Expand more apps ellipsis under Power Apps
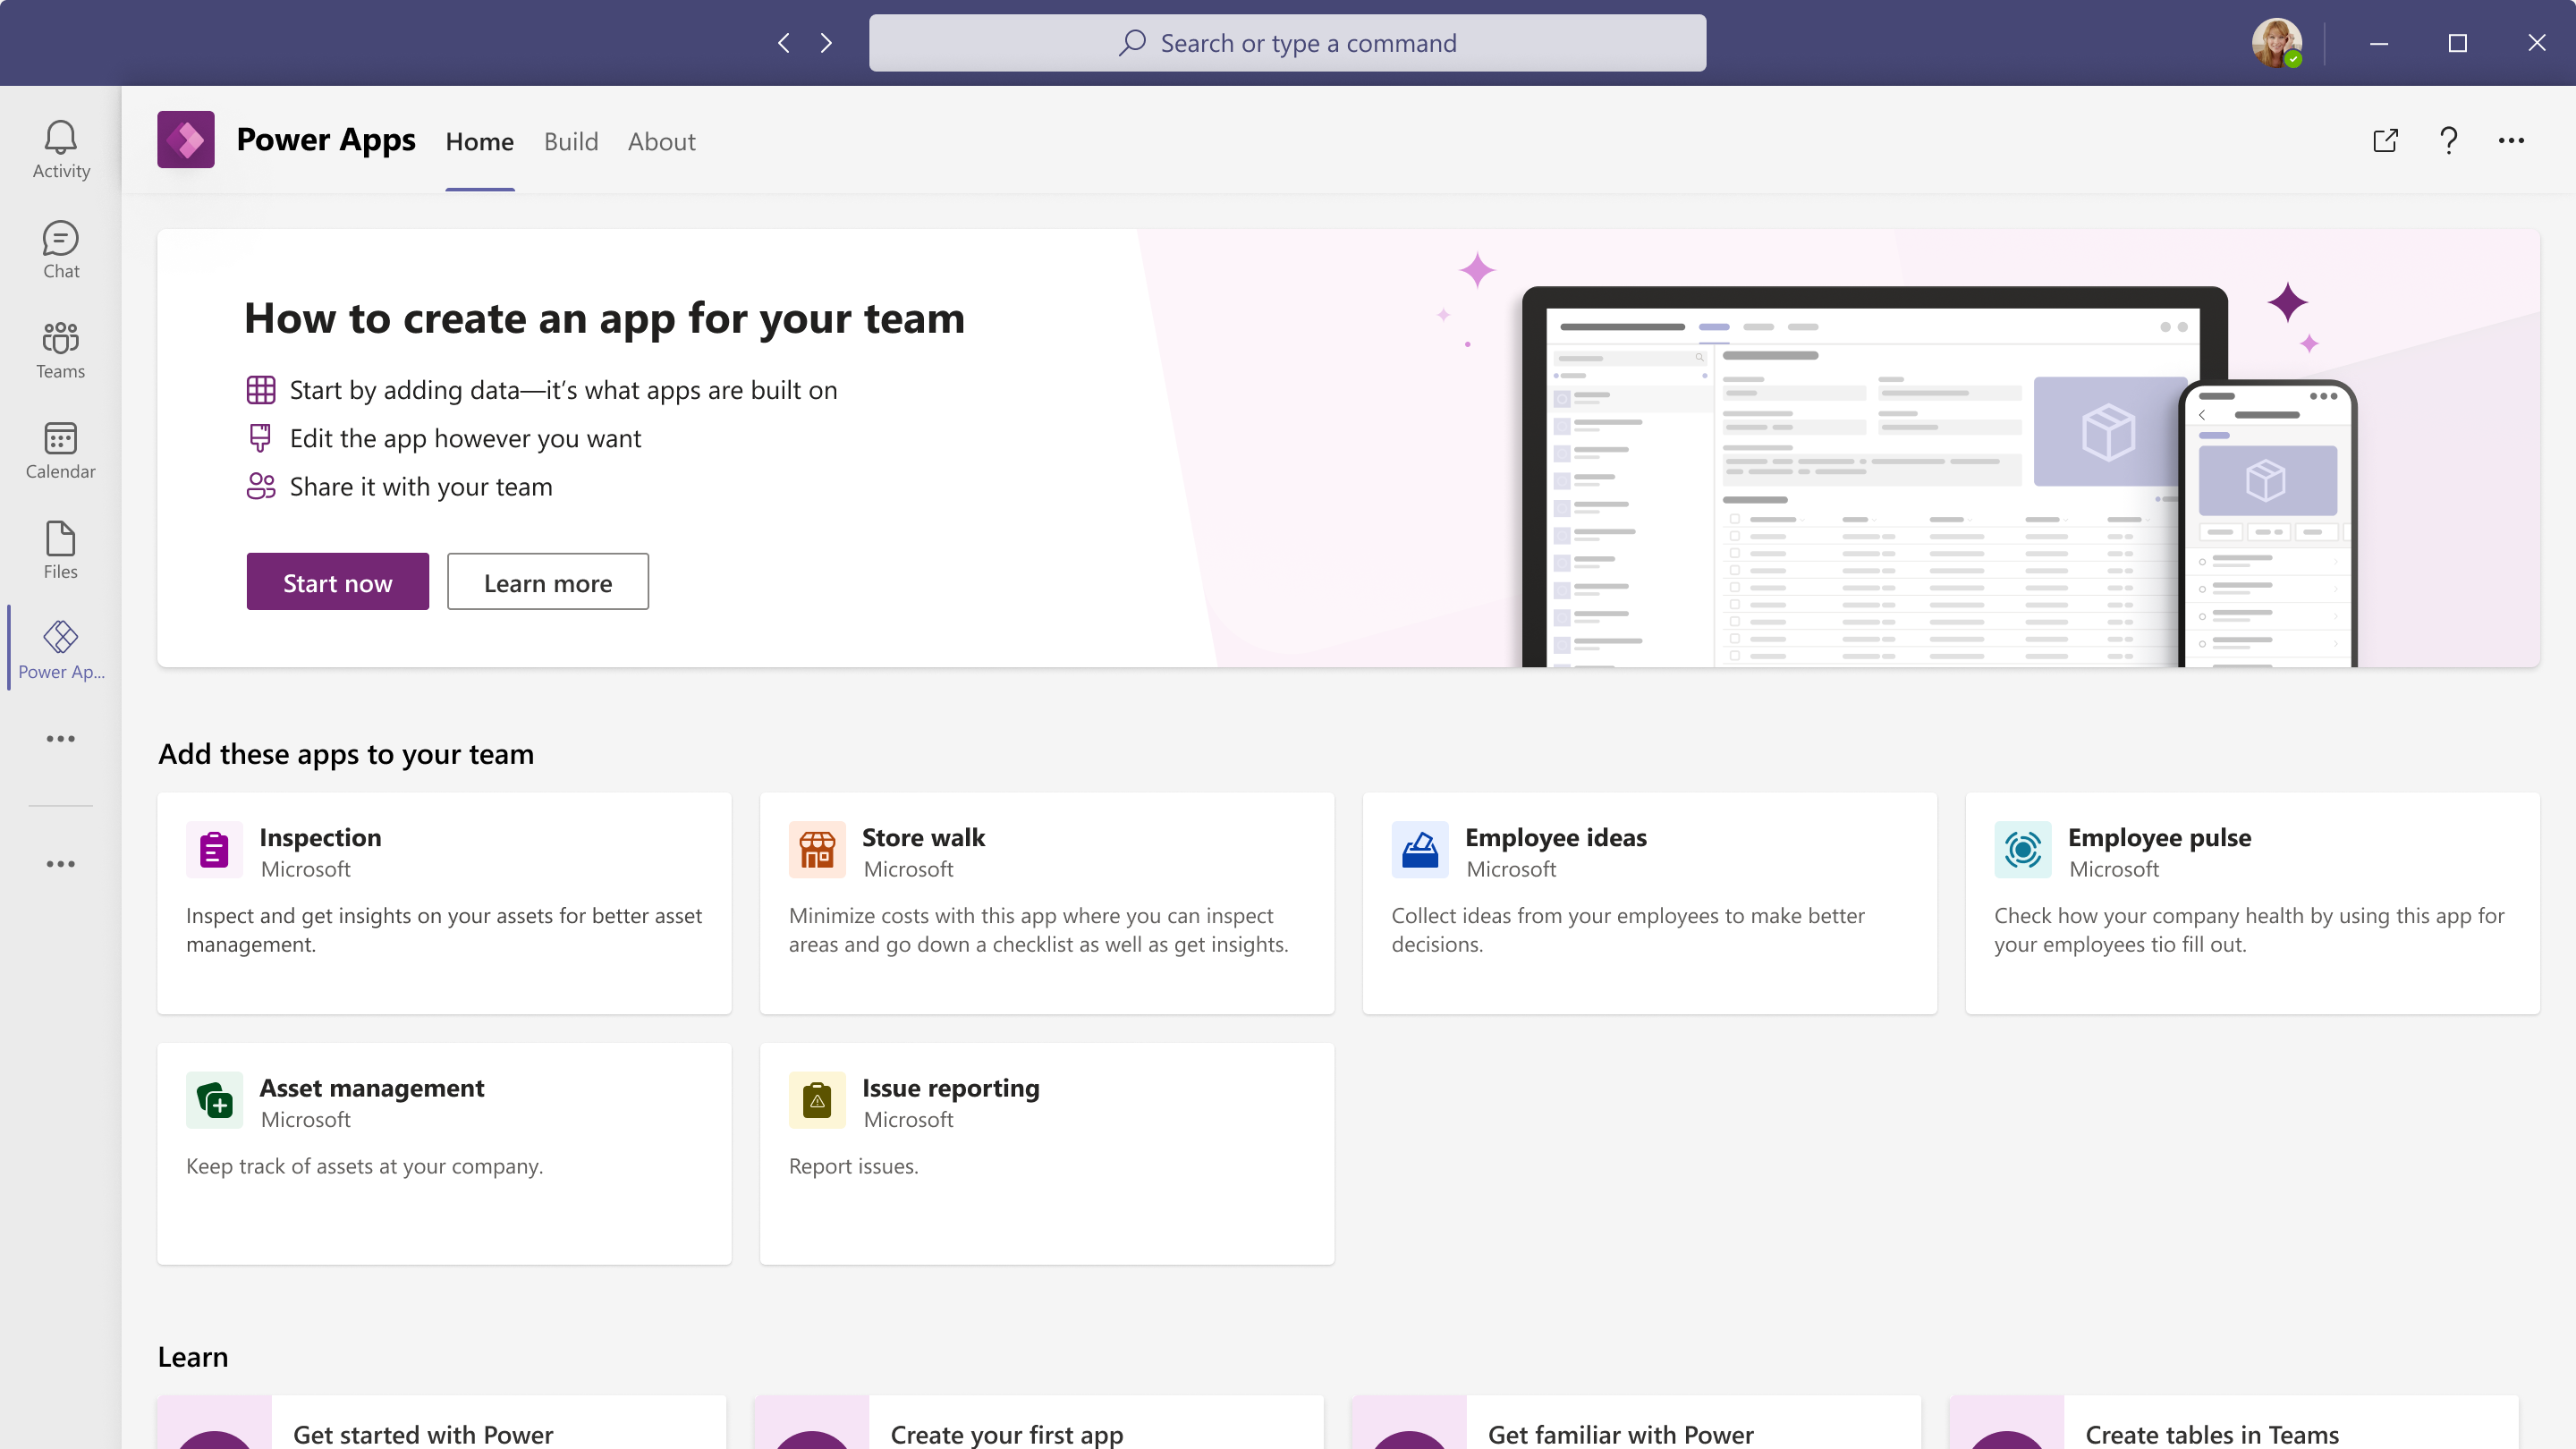2576x1449 pixels. 60,739
